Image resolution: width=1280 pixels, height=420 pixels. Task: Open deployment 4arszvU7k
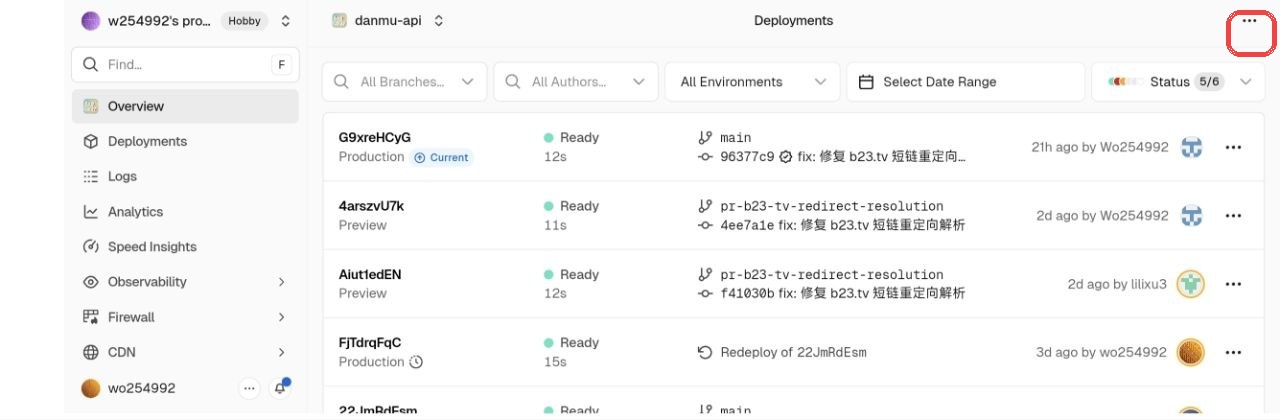pos(371,206)
